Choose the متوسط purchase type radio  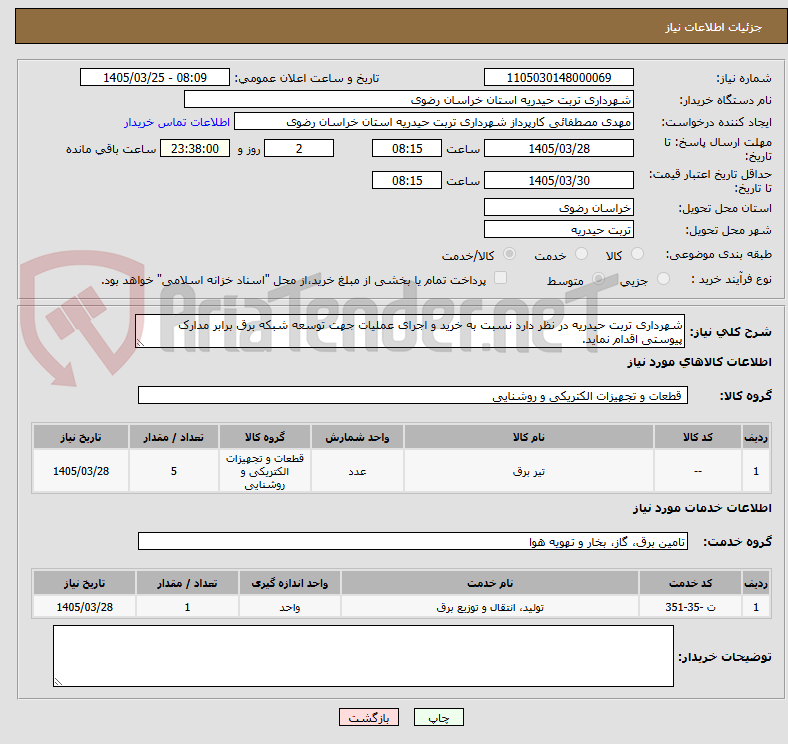coord(598,278)
